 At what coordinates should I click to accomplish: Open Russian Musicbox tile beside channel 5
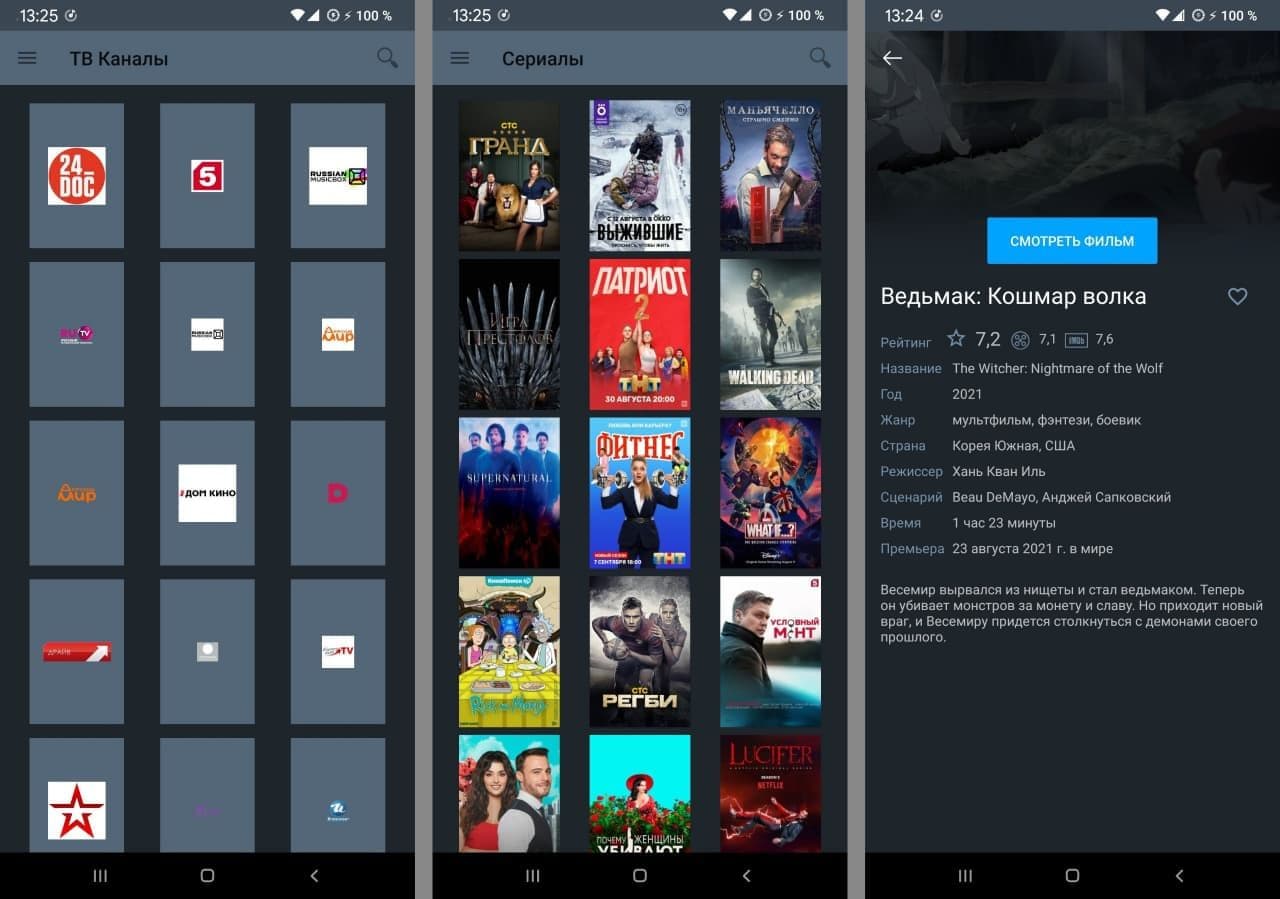[338, 176]
